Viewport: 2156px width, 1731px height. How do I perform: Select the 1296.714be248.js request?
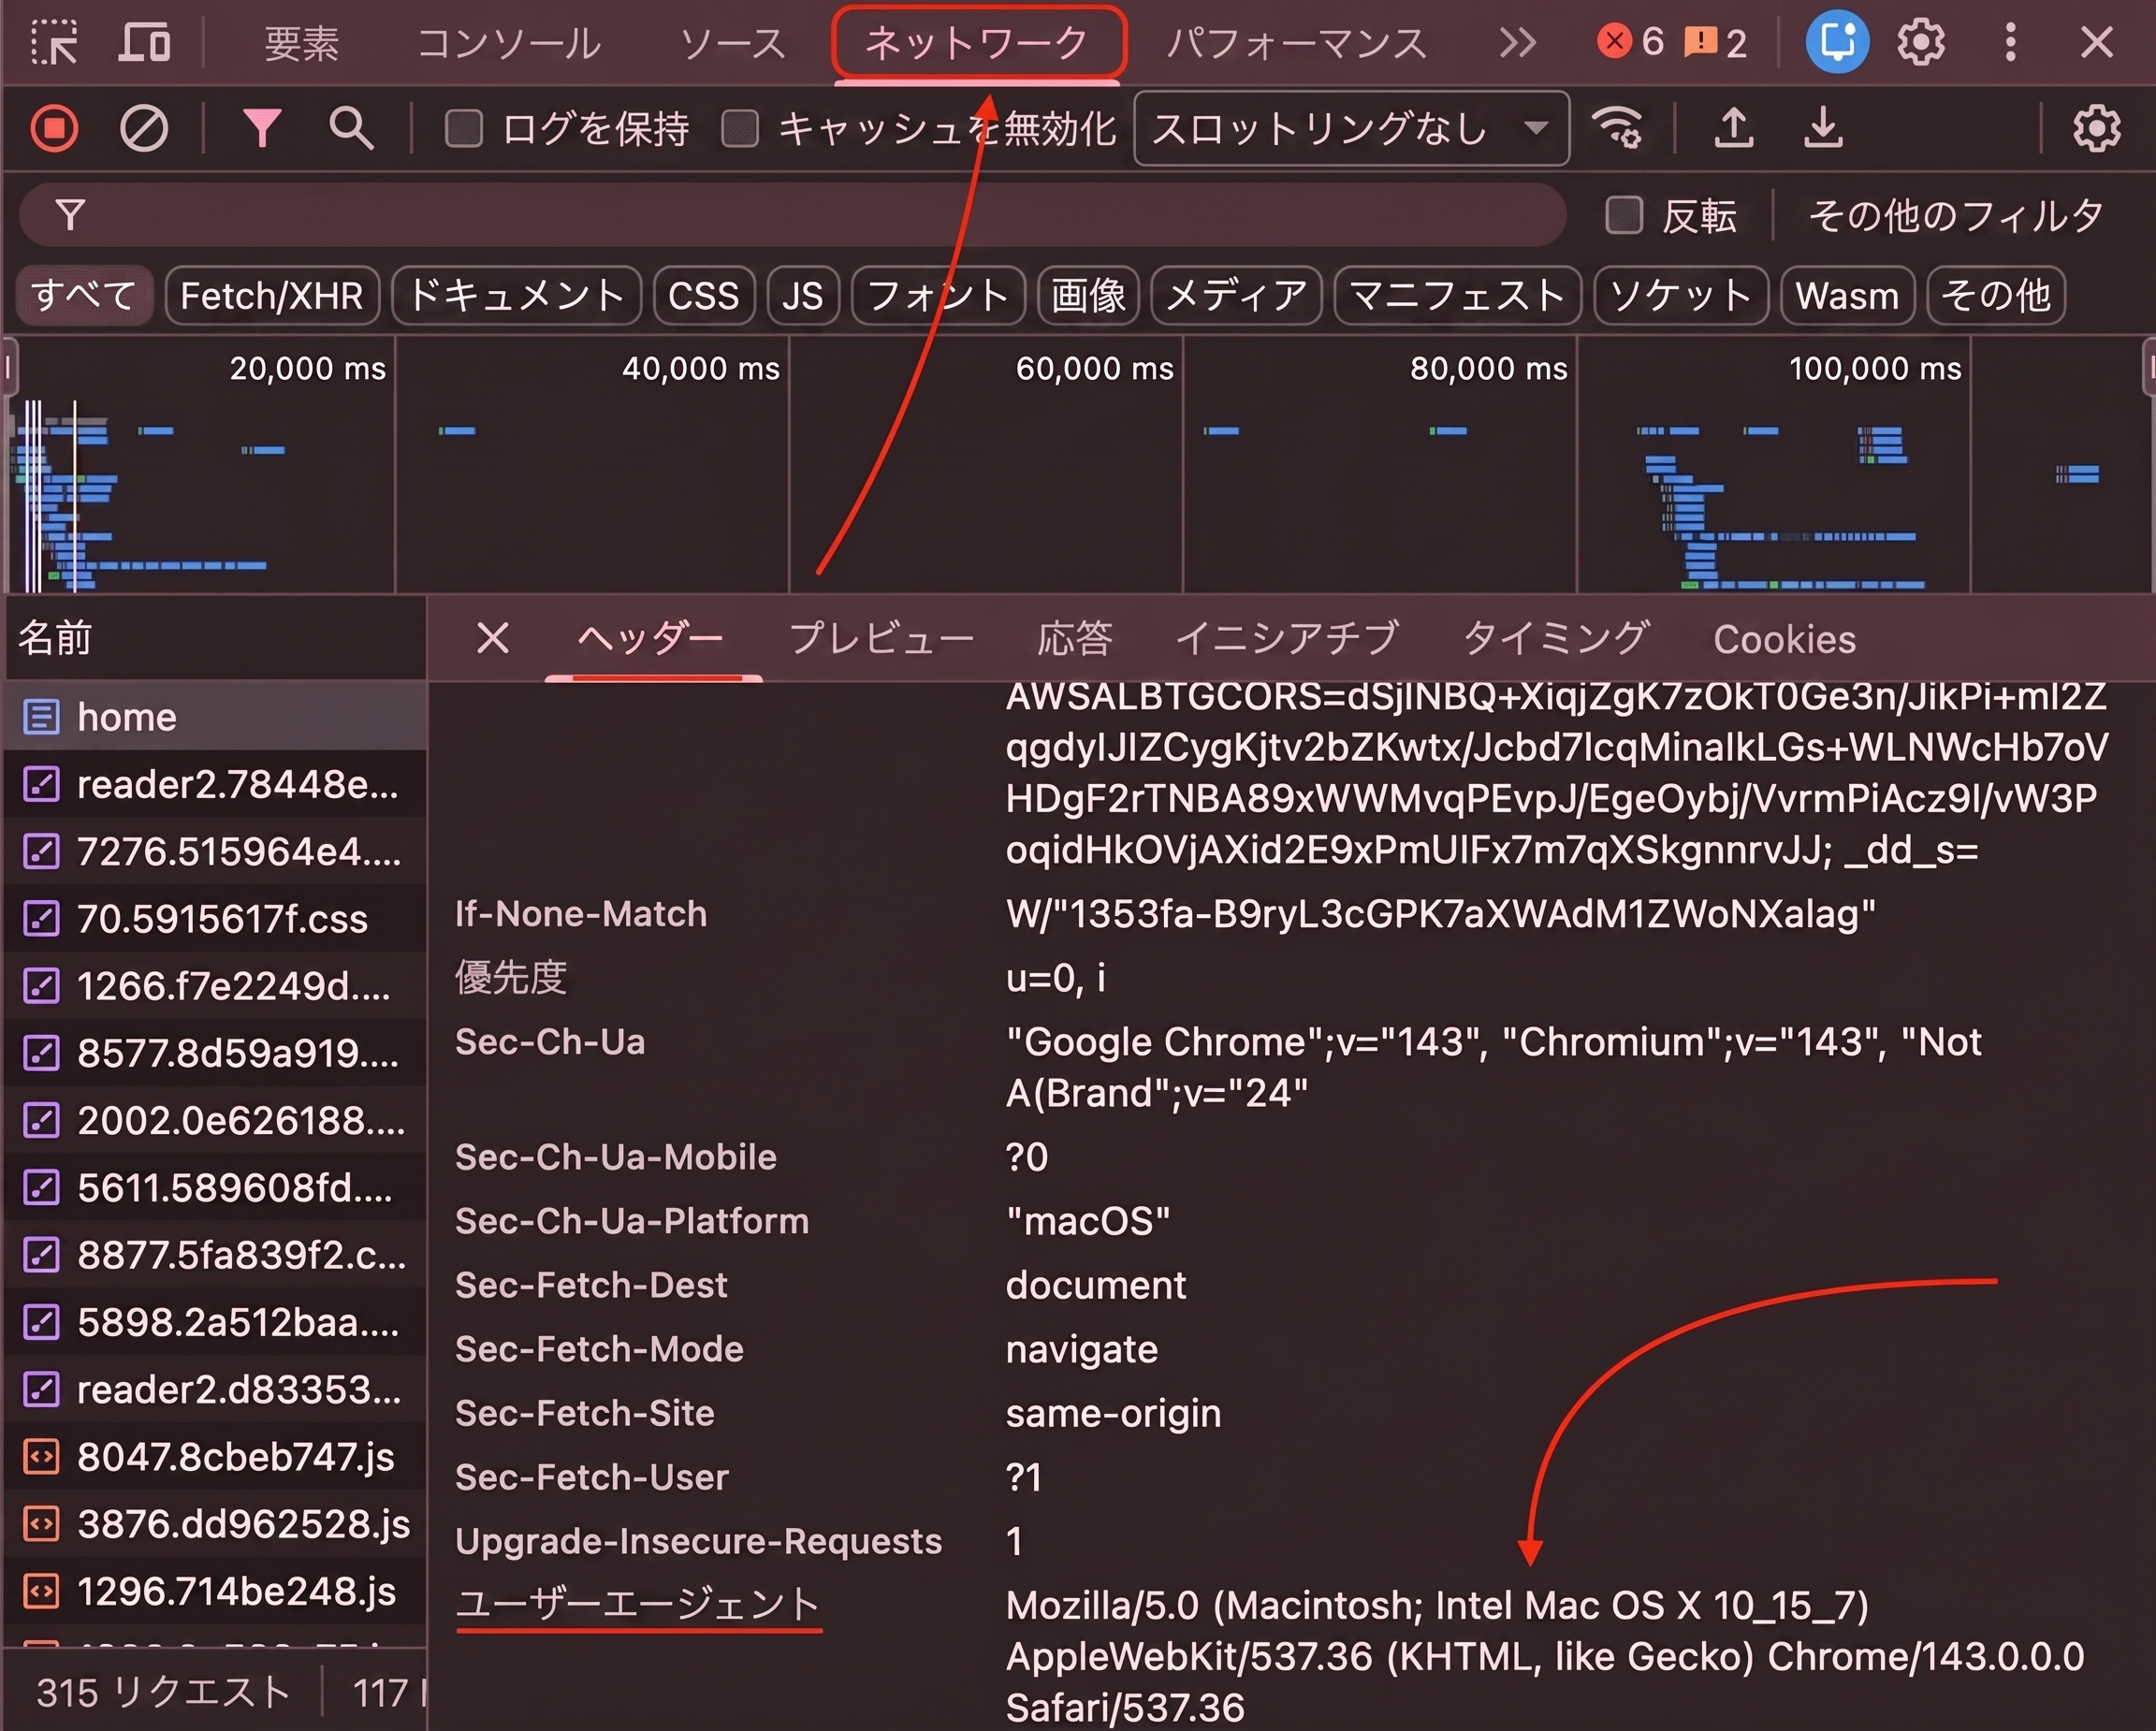click(215, 1590)
